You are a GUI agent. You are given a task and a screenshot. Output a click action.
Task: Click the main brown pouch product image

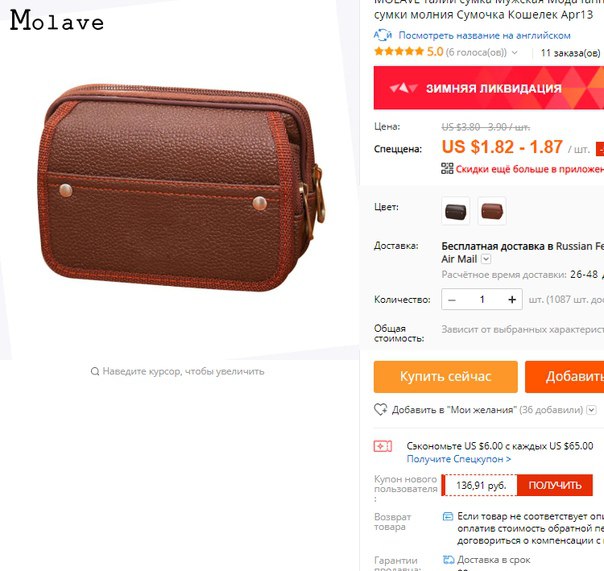tap(181, 188)
